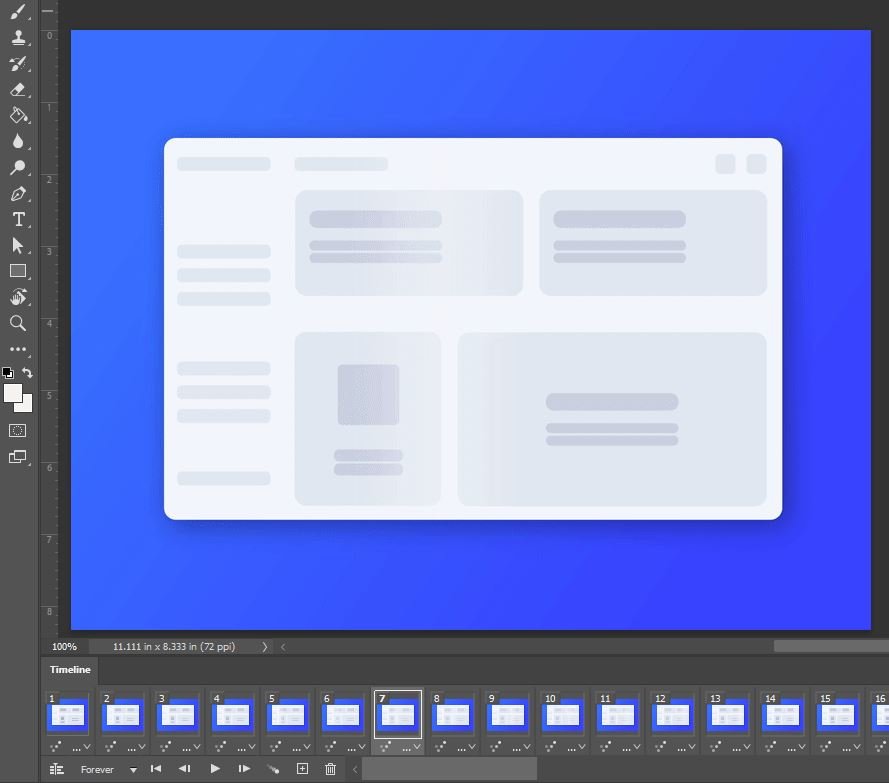Select animation frame 2
The image size is (889, 783).
123,714
